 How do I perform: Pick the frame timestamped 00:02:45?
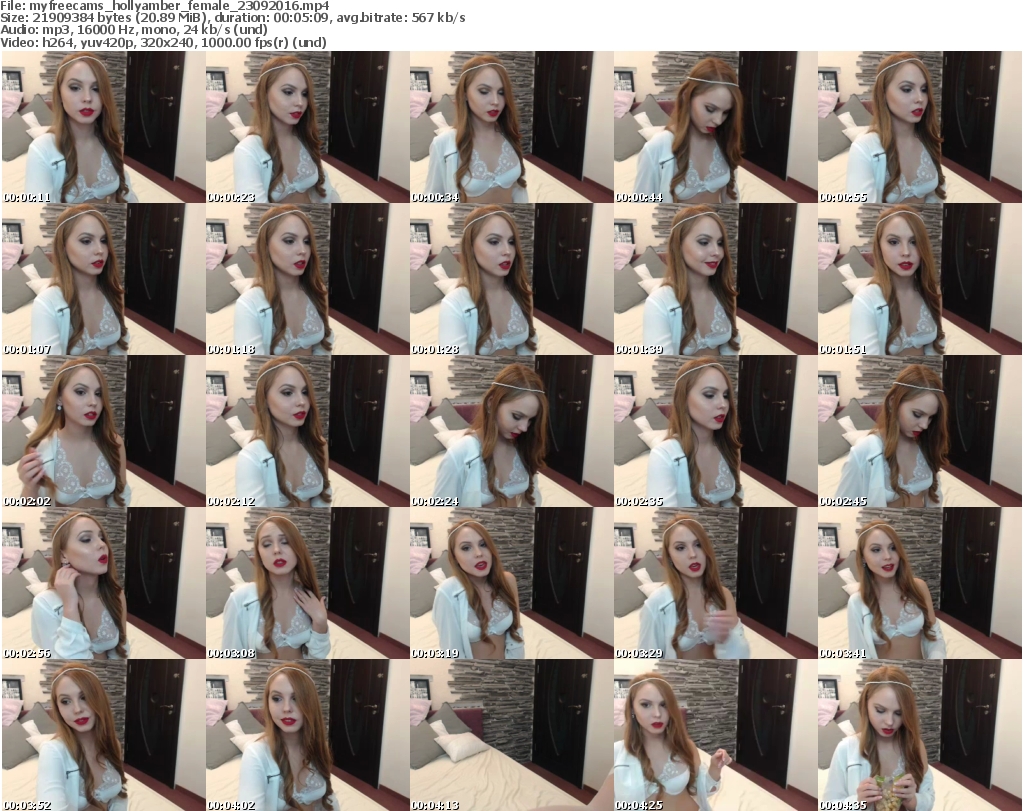920,432
